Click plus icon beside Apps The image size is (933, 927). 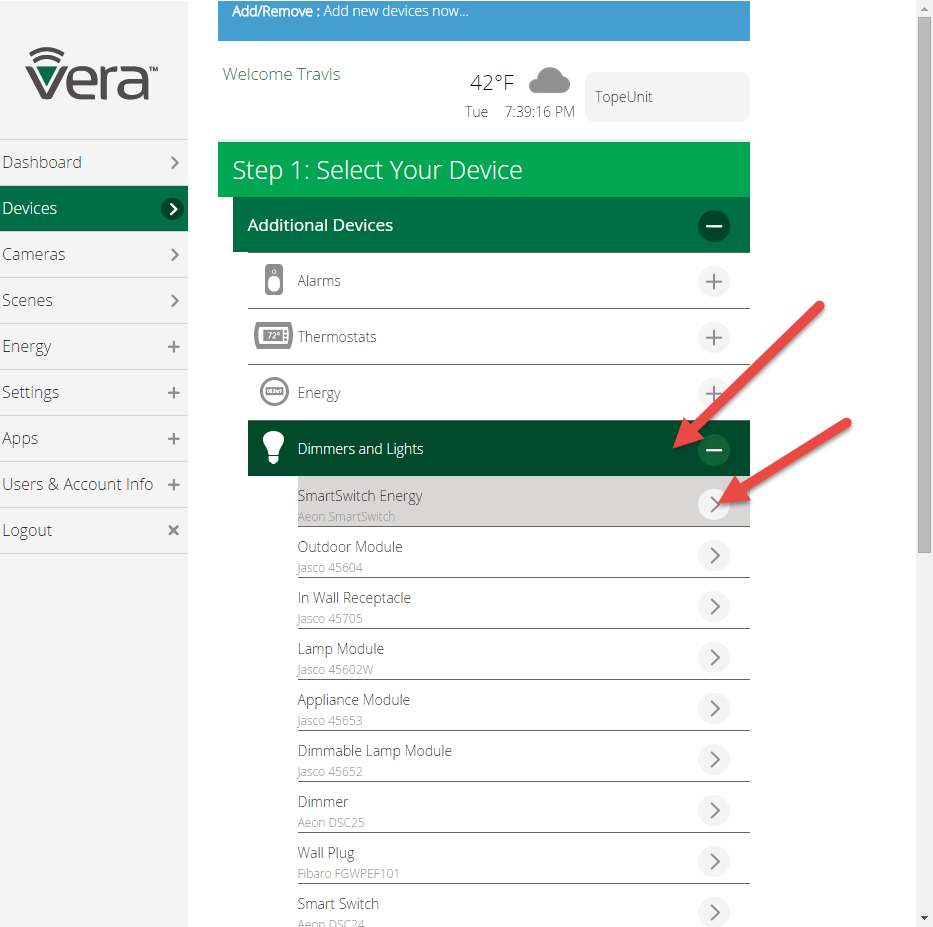[x=173, y=439]
